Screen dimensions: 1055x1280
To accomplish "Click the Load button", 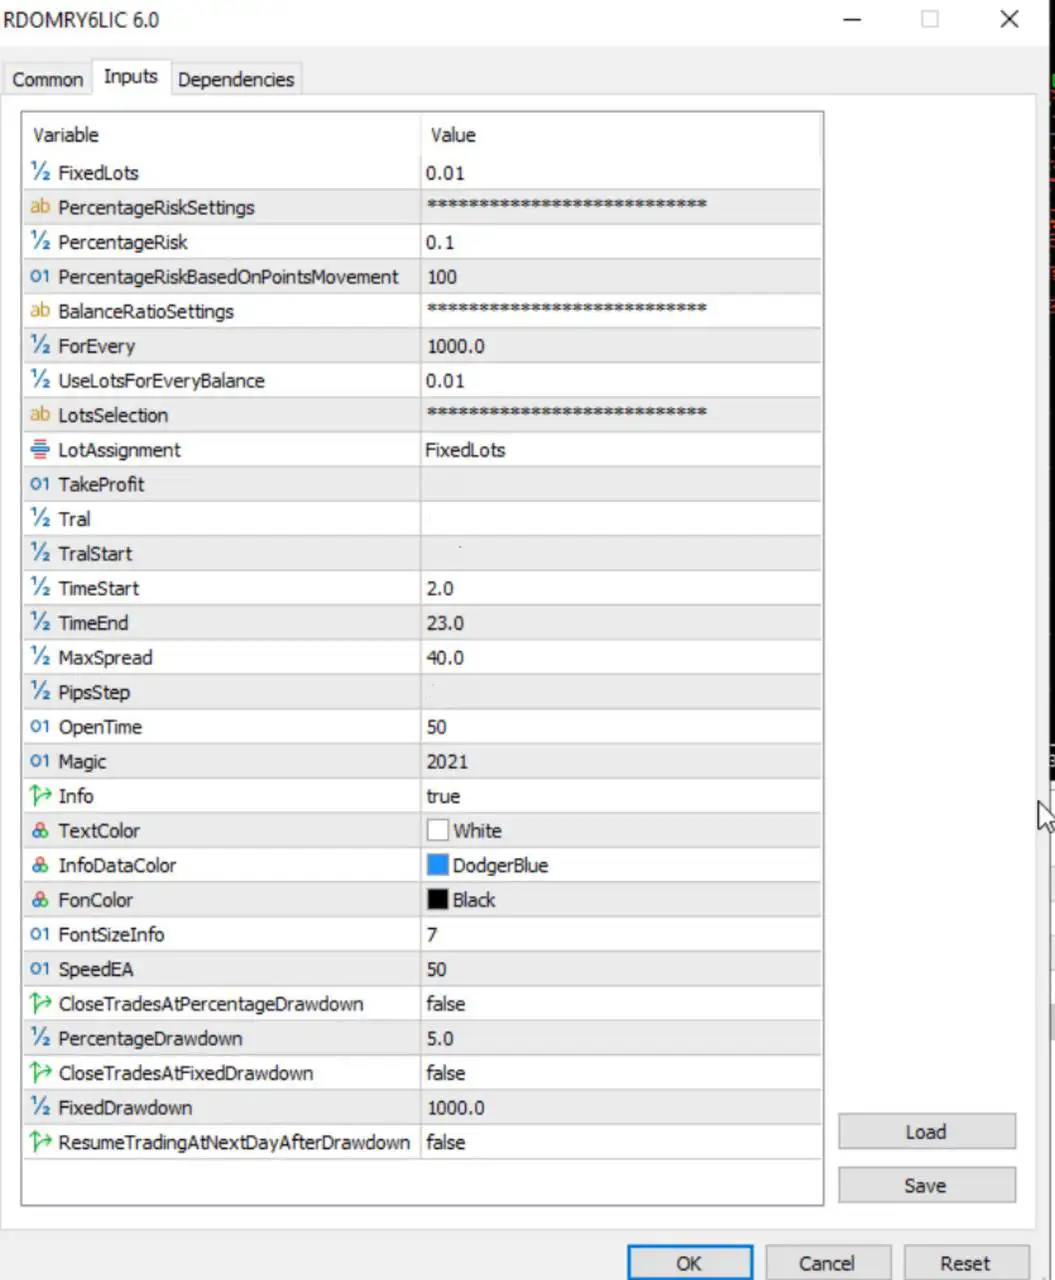I will click(926, 1132).
